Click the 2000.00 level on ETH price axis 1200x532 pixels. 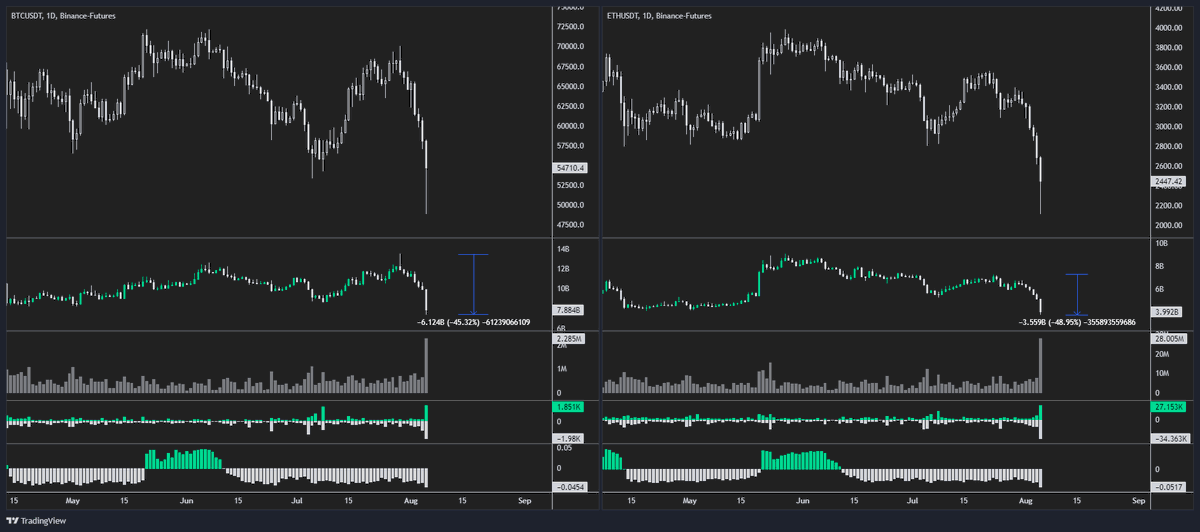pos(1168,225)
